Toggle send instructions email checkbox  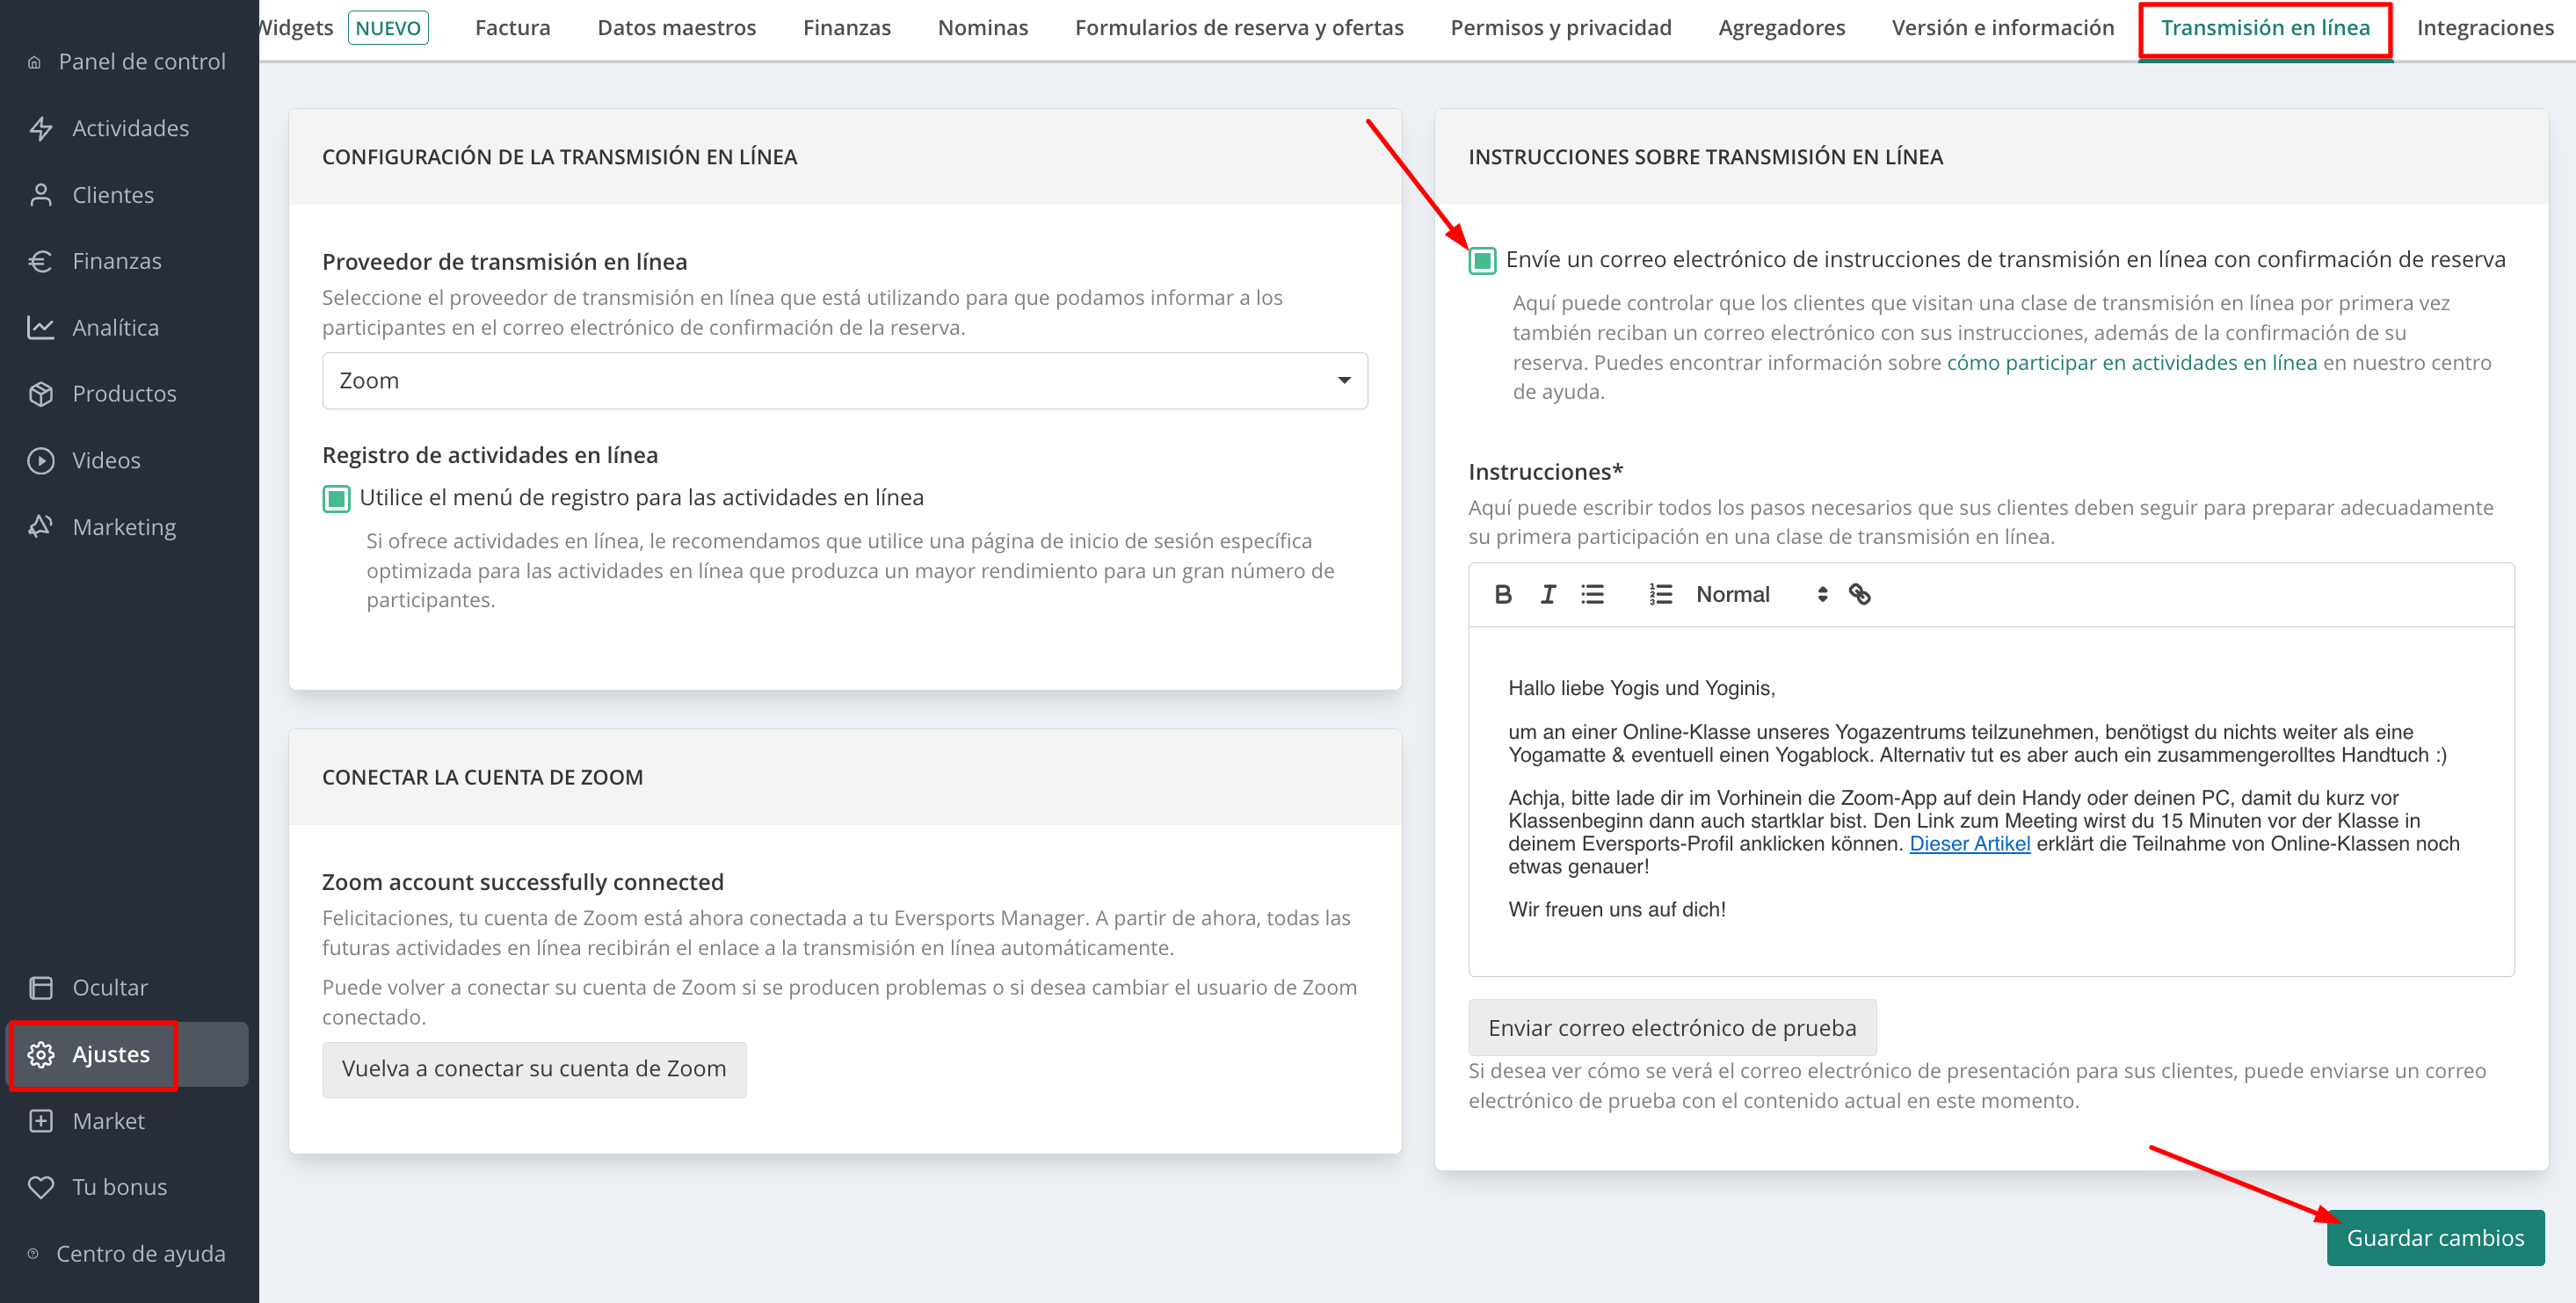(x=1482, y=261)
